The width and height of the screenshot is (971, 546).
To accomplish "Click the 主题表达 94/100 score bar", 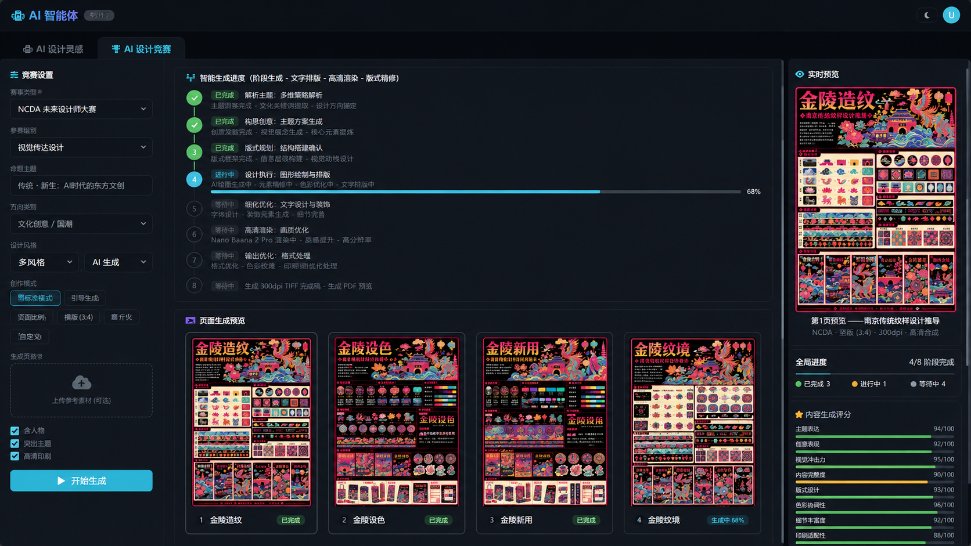I will coord(874,436).
